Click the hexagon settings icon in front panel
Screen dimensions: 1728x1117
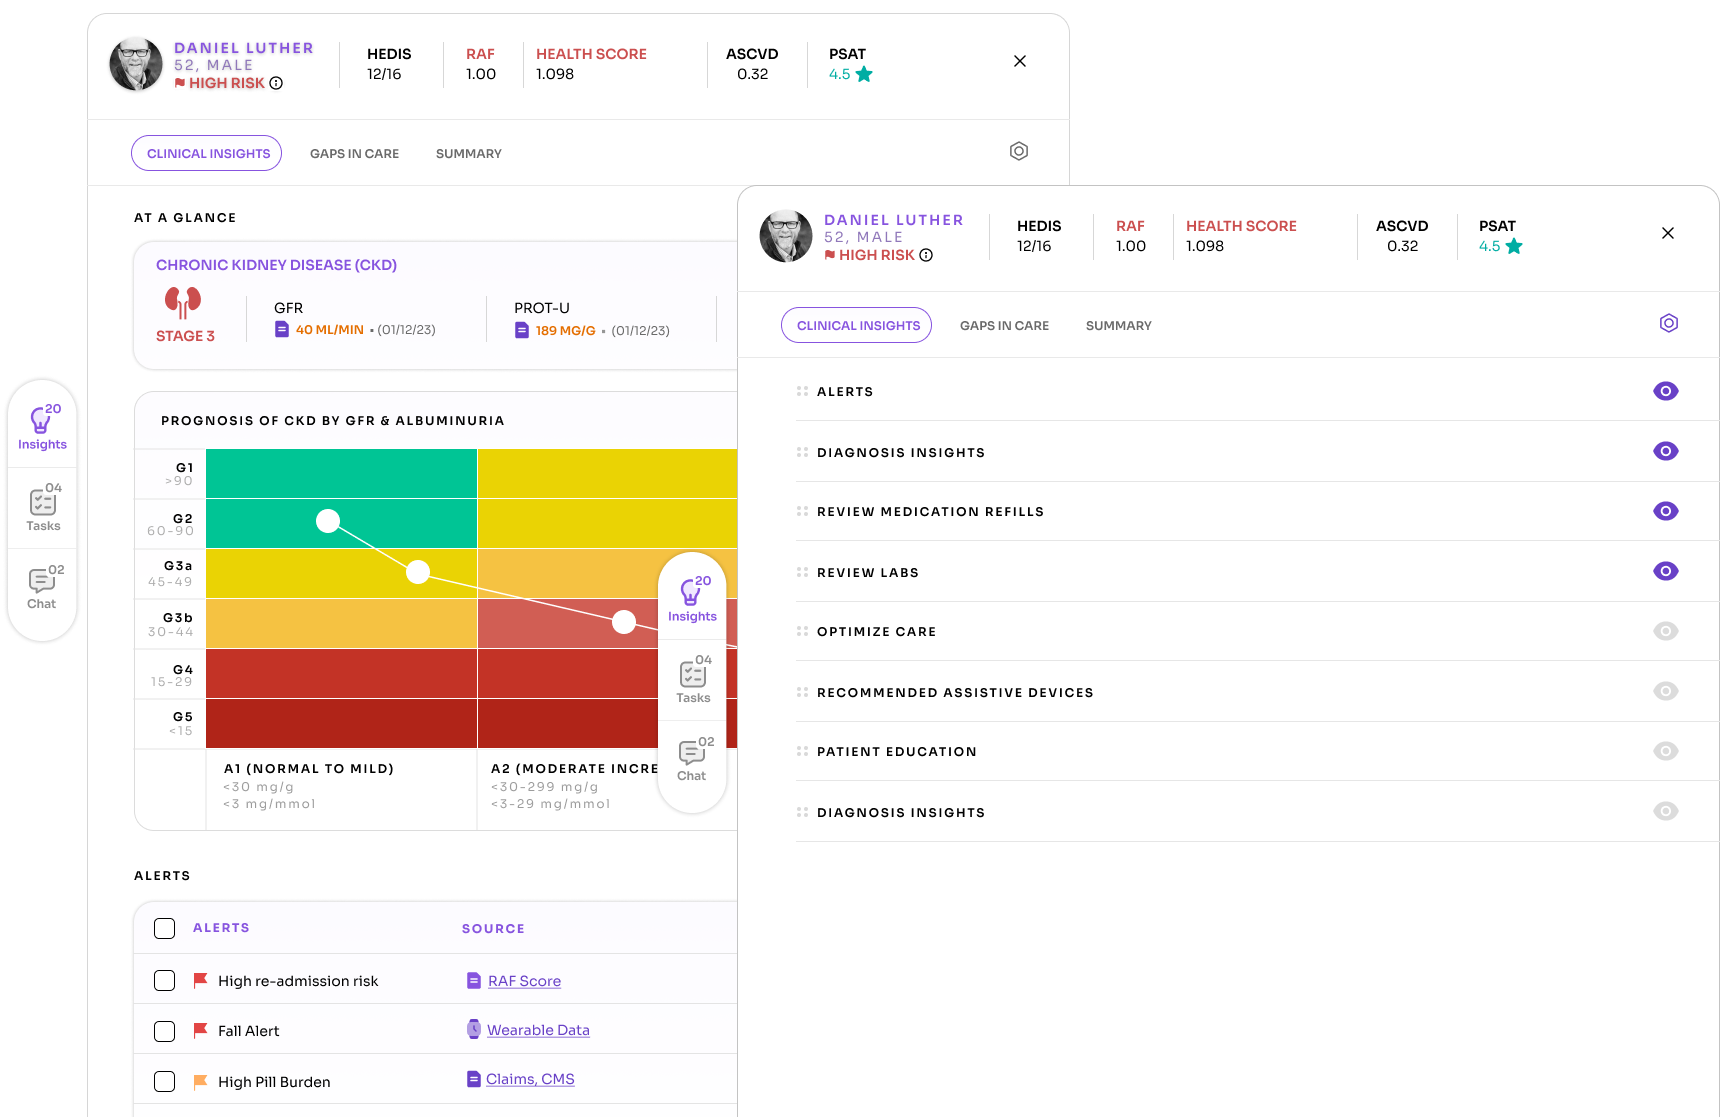pos(1668,323)
